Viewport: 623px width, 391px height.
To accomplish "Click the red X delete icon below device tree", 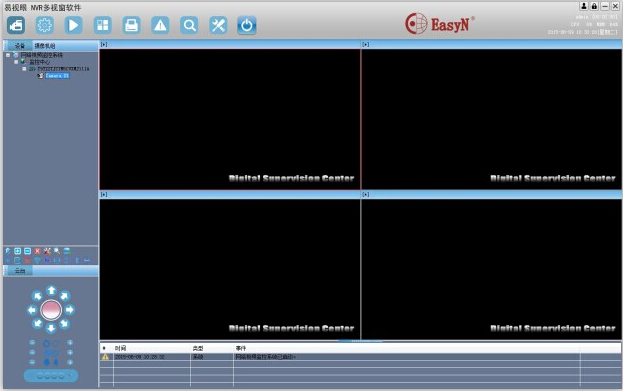I will (x=37, y=251).
